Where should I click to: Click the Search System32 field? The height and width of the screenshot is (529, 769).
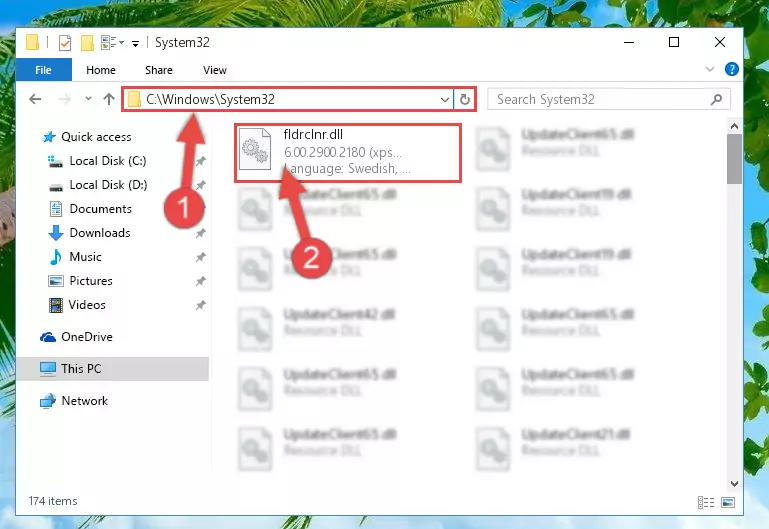pos(609,100)
